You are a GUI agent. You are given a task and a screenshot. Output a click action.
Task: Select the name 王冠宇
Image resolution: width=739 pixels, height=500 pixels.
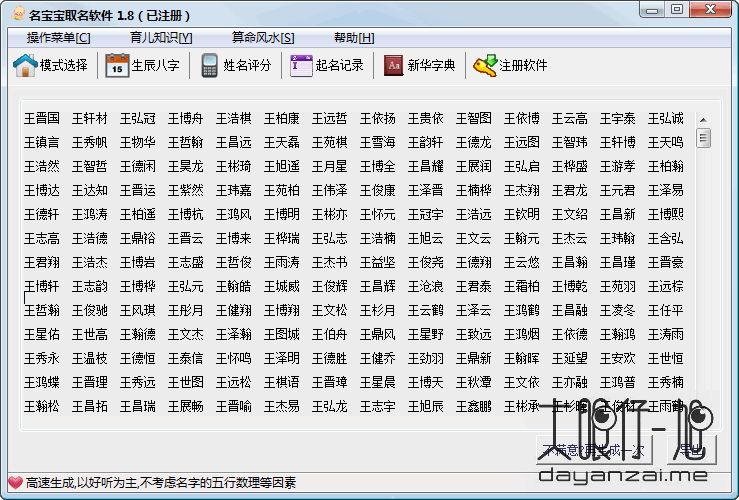[426, 214]
